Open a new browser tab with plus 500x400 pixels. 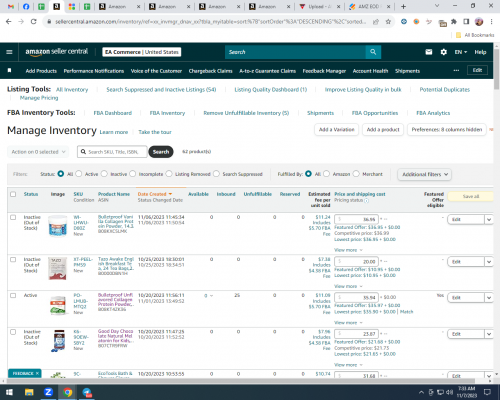coord(403,6)
